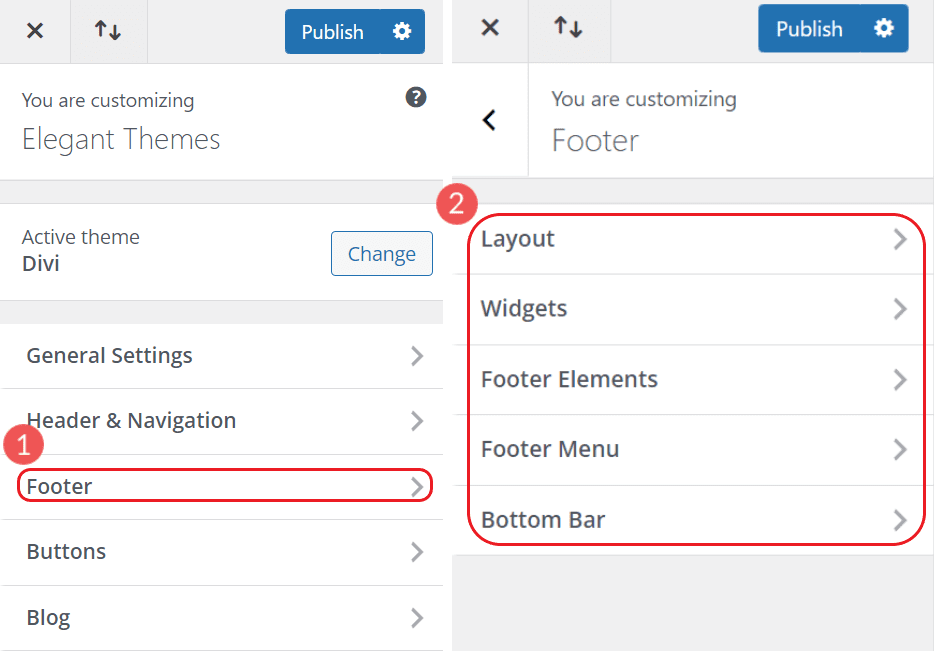The image size is (934, 651).
Task: Click the Publish button
Action: [x=333, y=31]
